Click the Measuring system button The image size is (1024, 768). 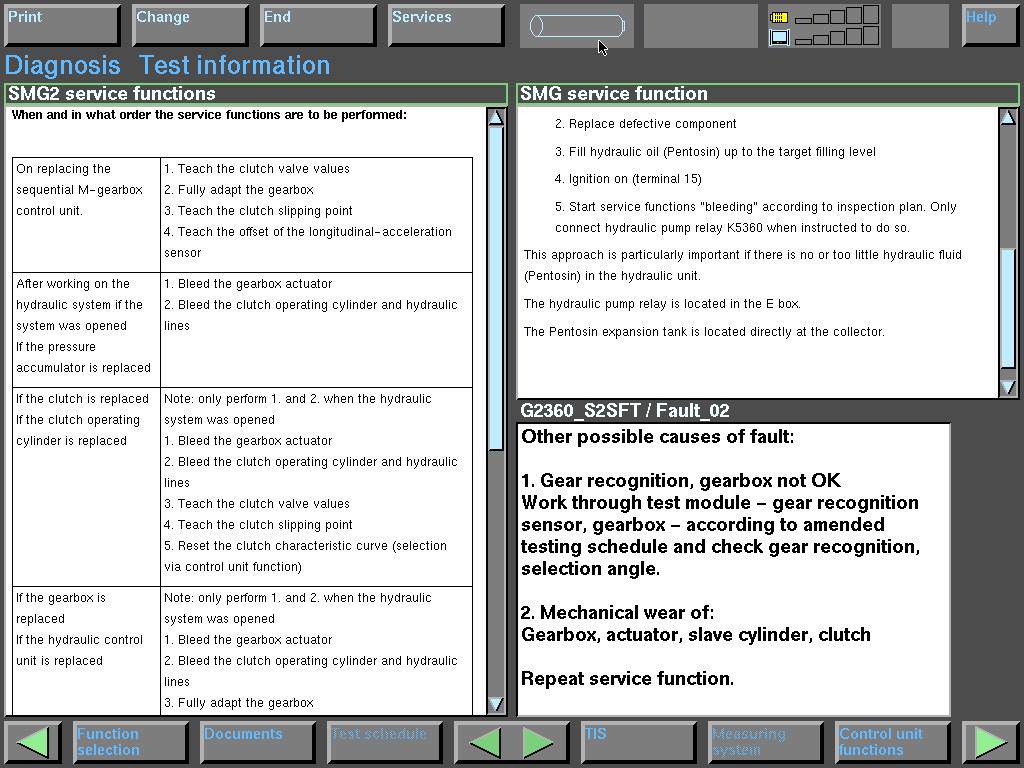[765, 742]
